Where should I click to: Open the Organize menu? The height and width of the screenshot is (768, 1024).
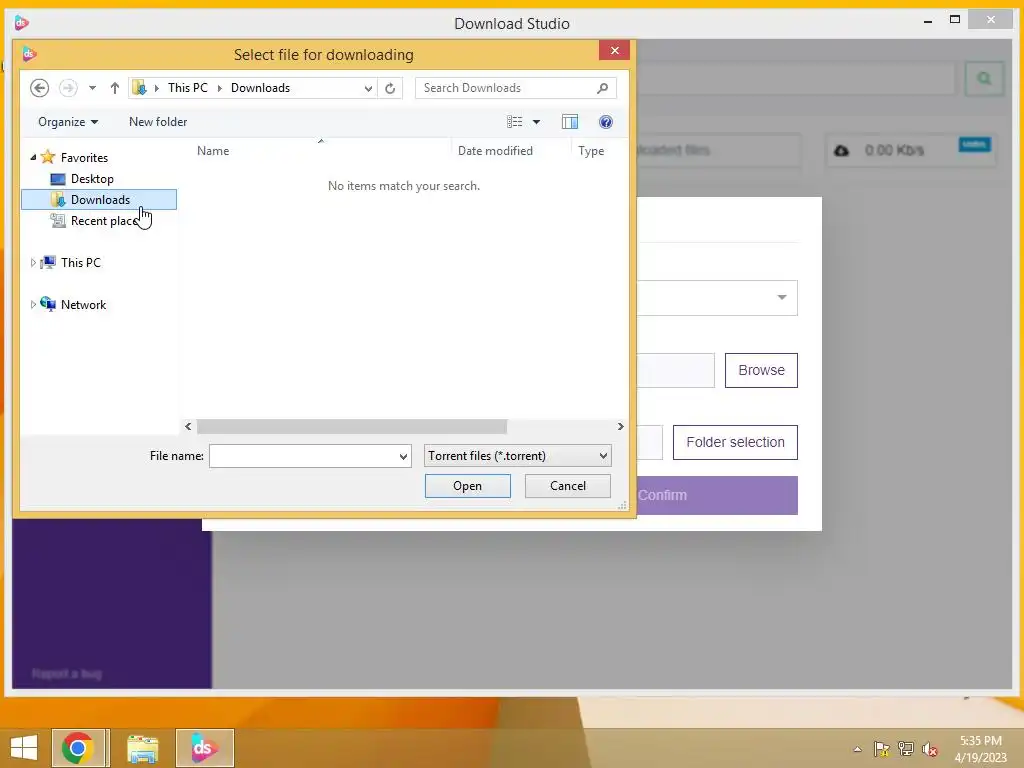click(x=68, y=122)
